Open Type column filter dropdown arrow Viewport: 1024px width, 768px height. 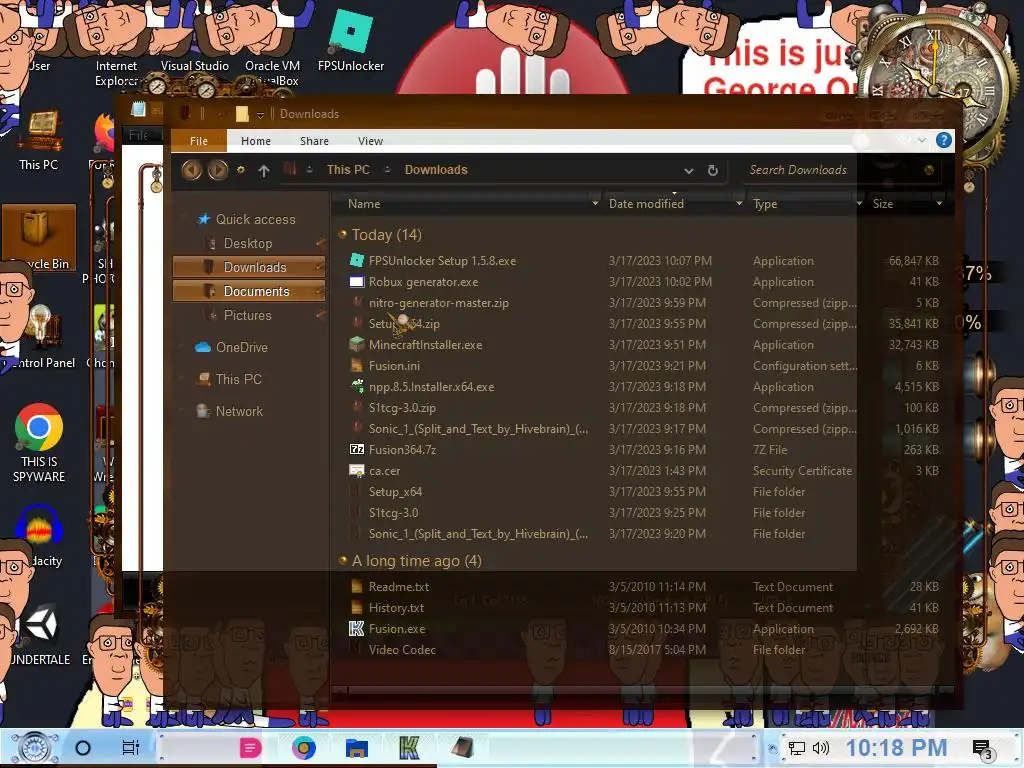click(x=859, y=204)
